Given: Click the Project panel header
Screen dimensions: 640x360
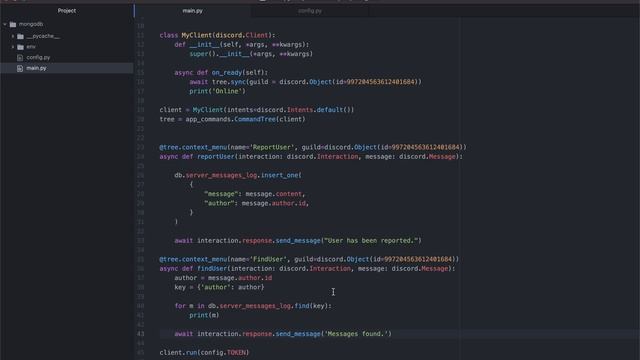Looking at the screenshot, I should point(67,11).
